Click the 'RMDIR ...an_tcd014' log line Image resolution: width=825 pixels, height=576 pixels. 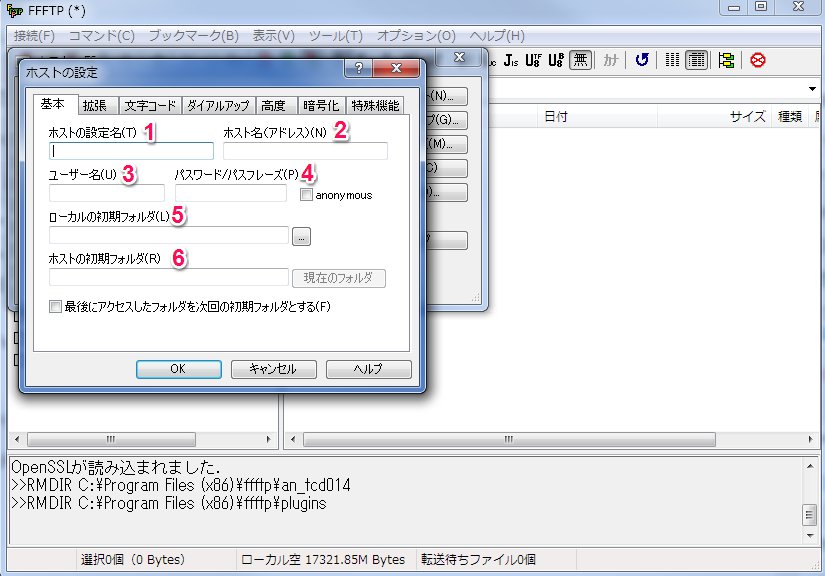[x=180, y=484]
